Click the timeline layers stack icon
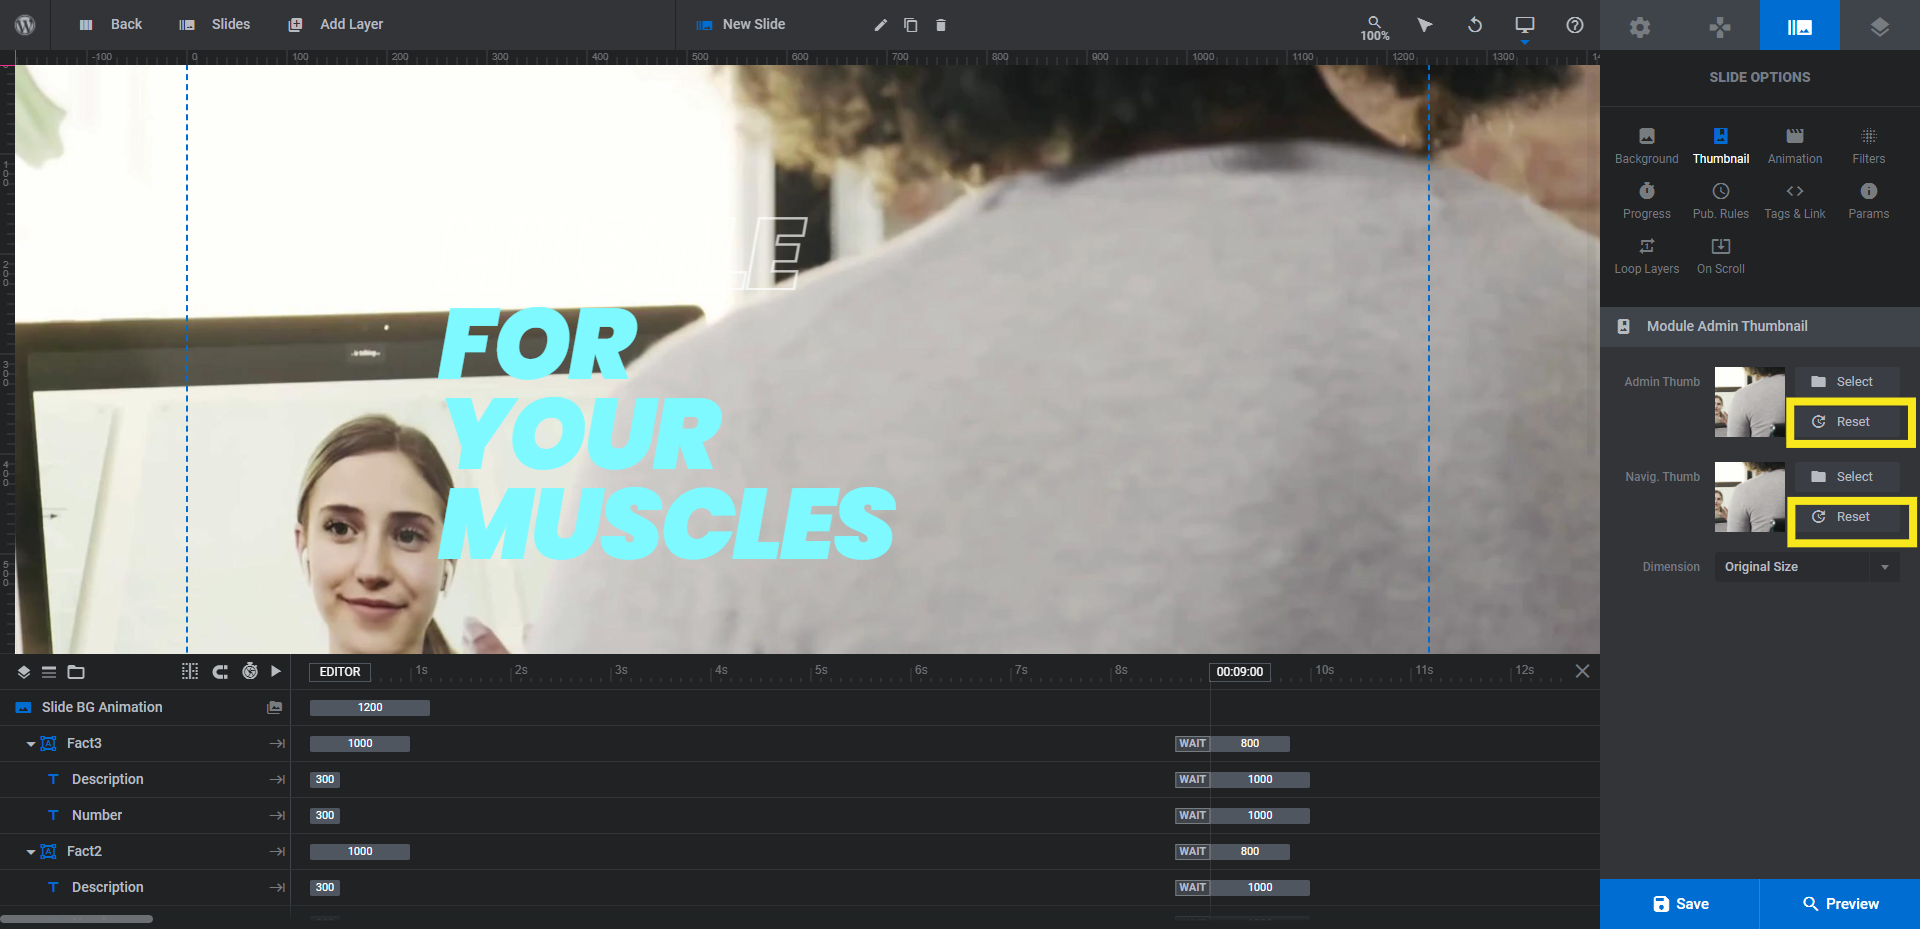This screenshot has height=929, width=1920. coord(24,672)
